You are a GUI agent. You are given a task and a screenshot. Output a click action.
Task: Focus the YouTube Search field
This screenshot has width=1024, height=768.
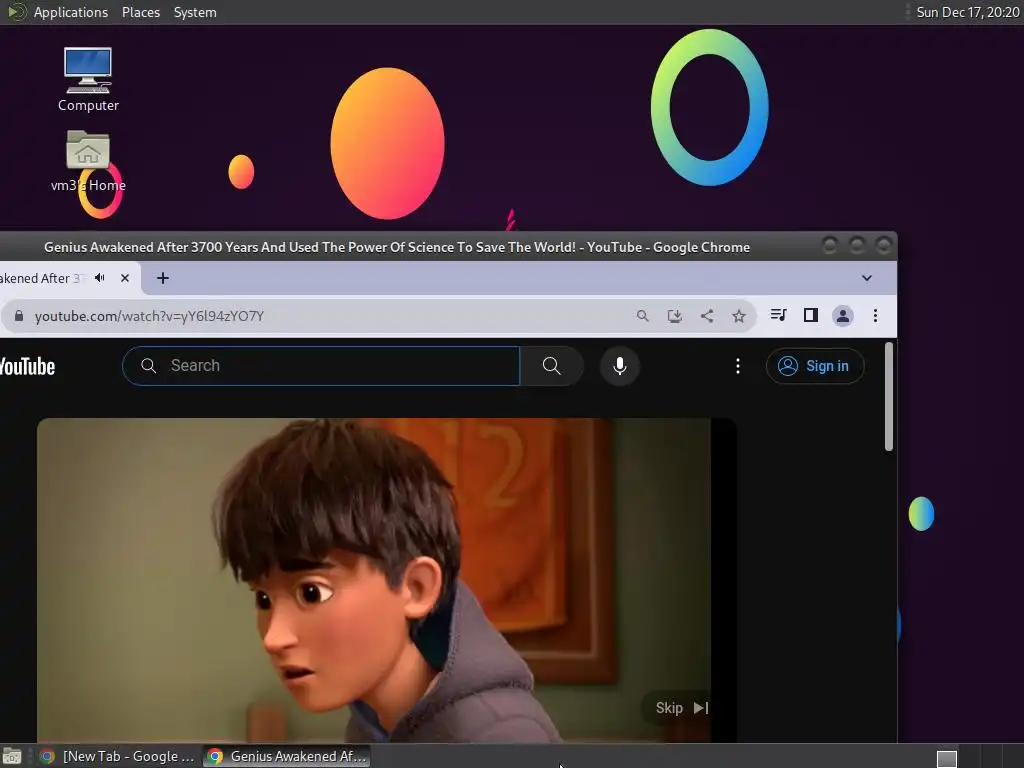point(321,366)
